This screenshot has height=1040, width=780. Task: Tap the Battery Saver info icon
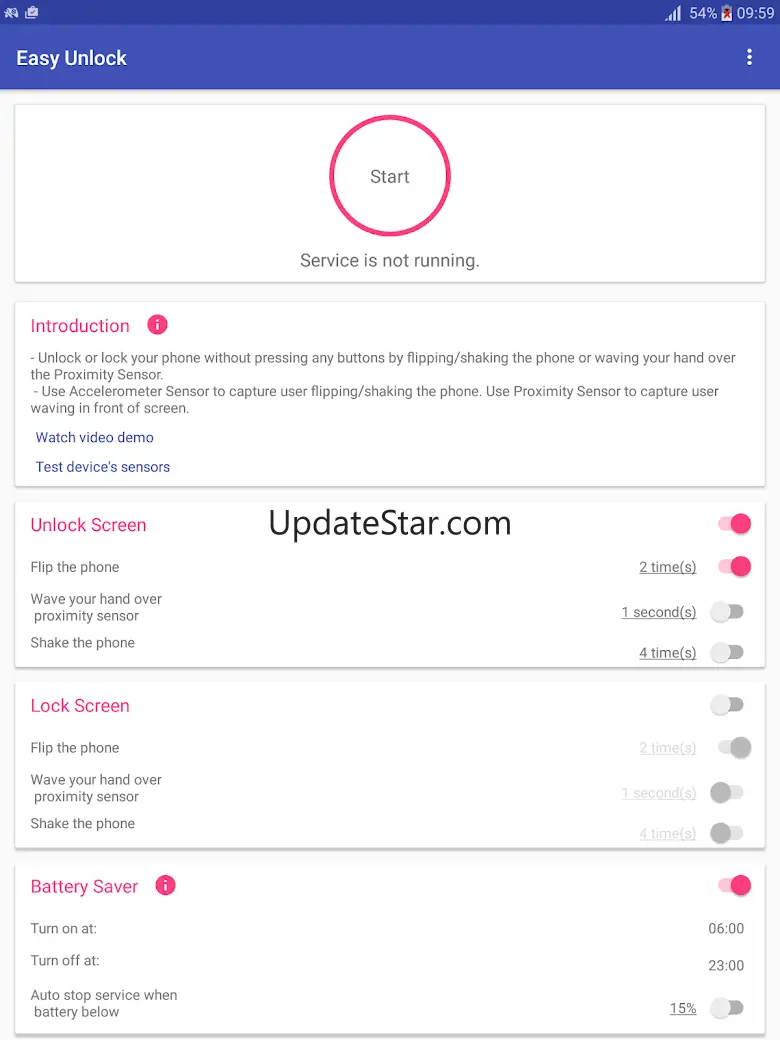tap(166, 885)
